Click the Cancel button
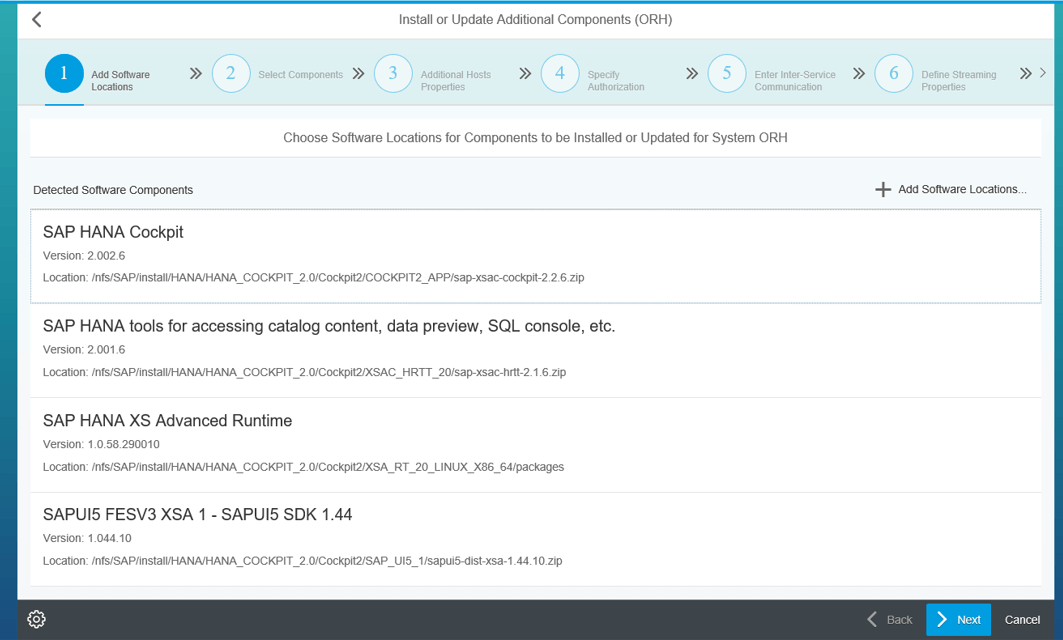 [1022, 620]
